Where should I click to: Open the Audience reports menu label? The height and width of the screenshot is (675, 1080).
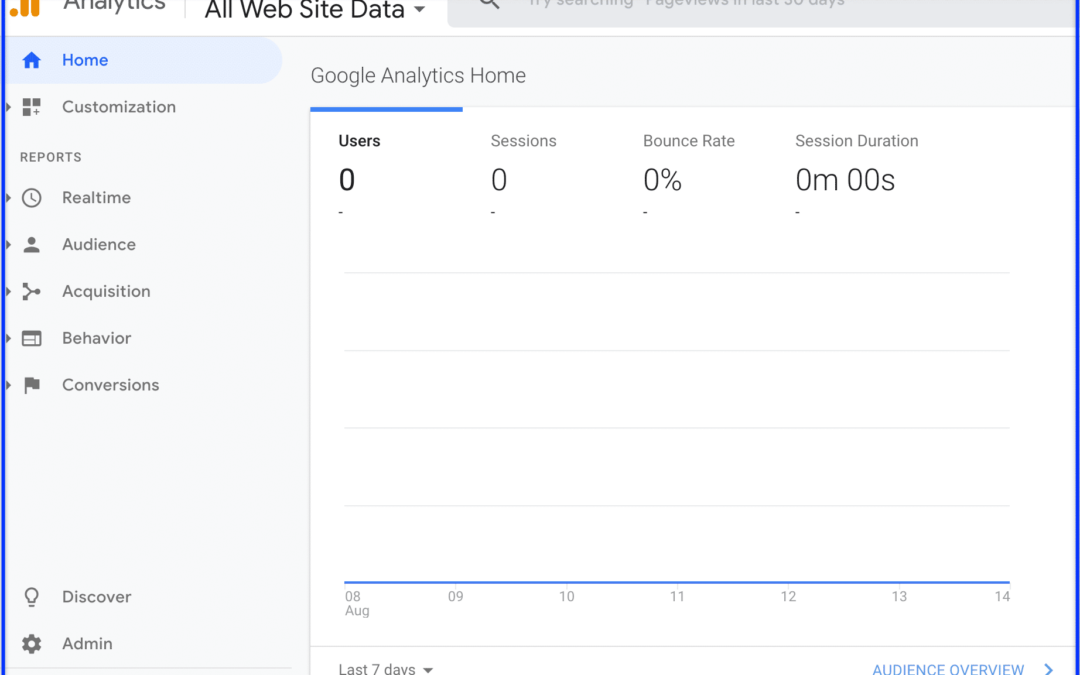pos(99,245)
